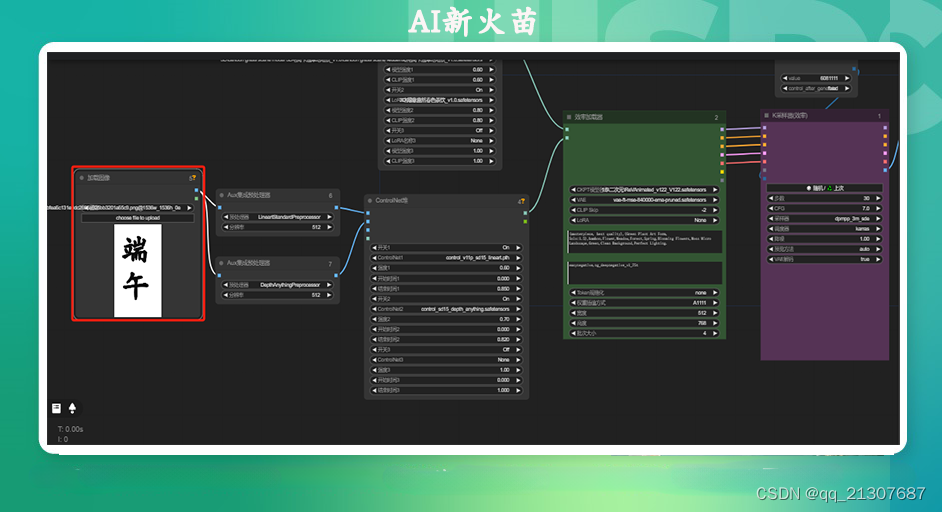The image size is (942, 512).
Task: Click the right arrow on the 降噪 1.00 row
Action: (878, 239)
